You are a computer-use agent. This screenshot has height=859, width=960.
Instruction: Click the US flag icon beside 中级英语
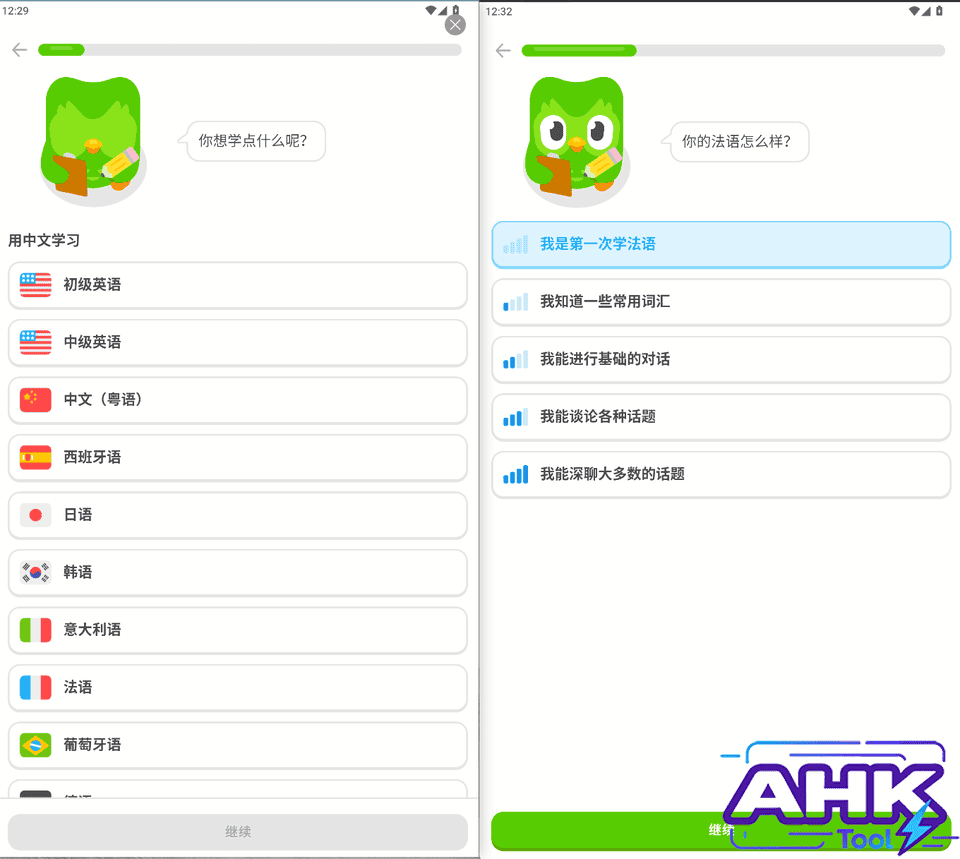click(x=36, y=342)
